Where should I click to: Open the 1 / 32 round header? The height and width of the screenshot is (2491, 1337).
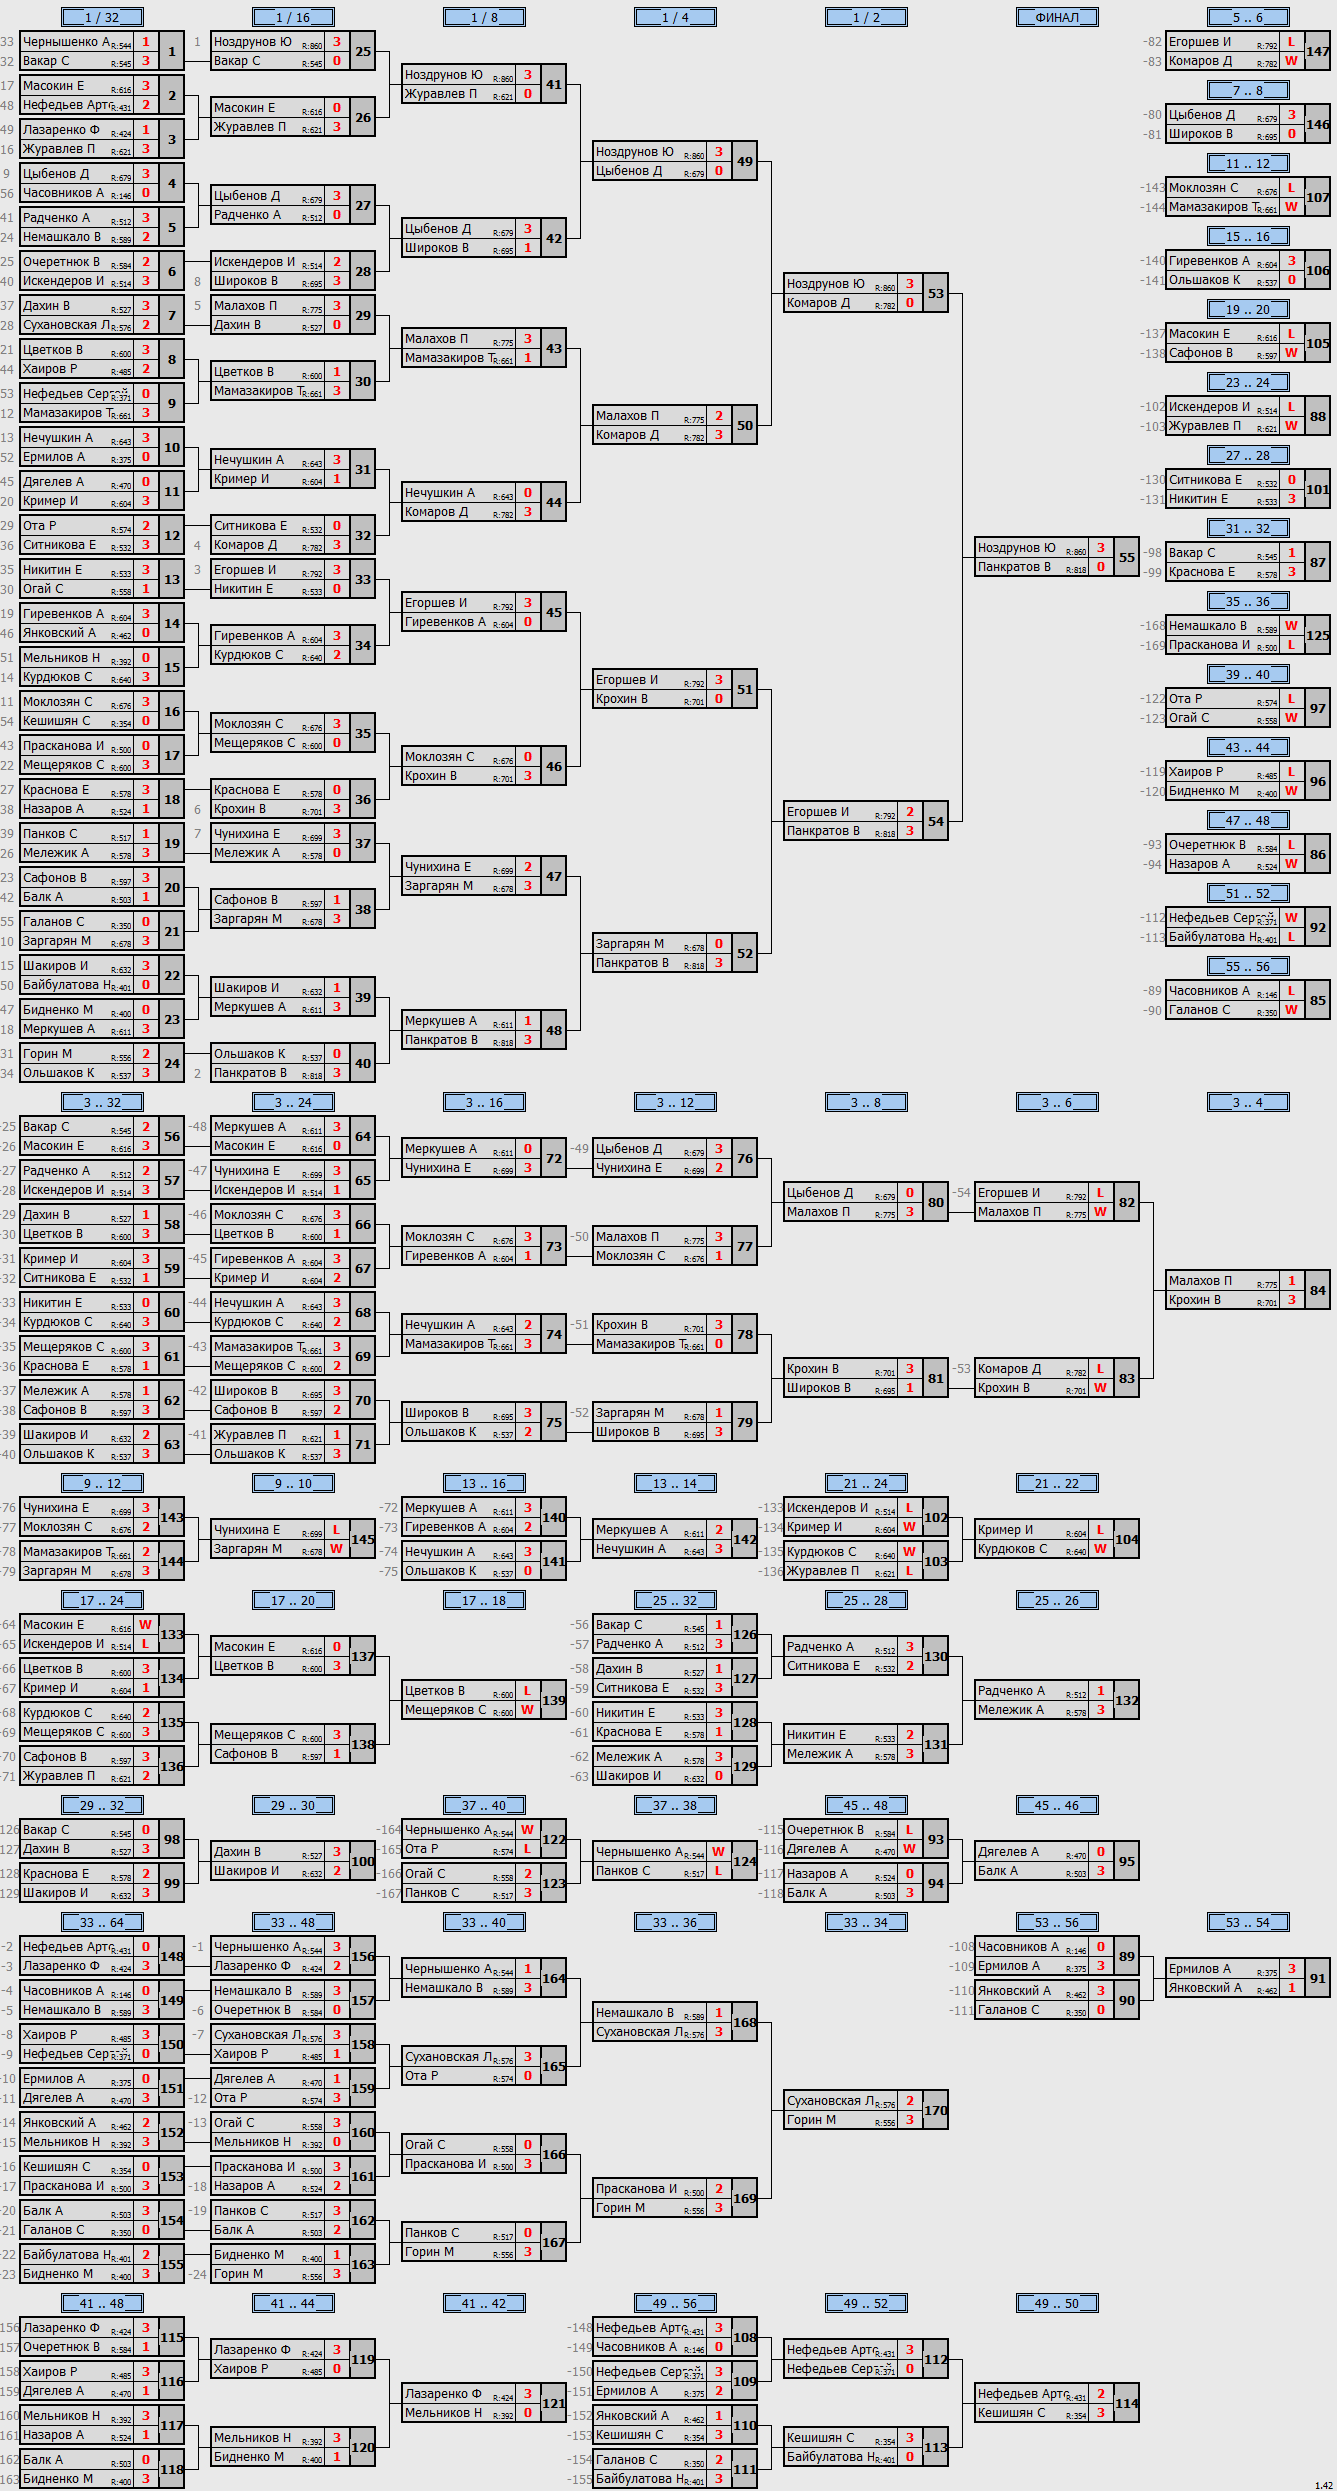tap(102, 17)
